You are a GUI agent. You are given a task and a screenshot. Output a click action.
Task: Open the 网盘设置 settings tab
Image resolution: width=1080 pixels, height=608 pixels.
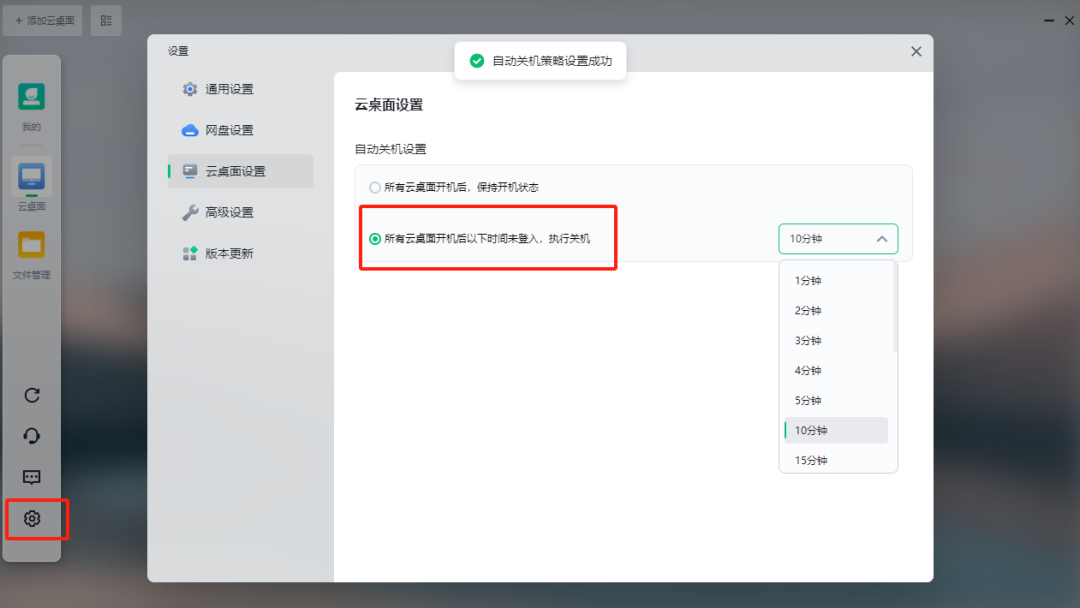coord(240,130)
